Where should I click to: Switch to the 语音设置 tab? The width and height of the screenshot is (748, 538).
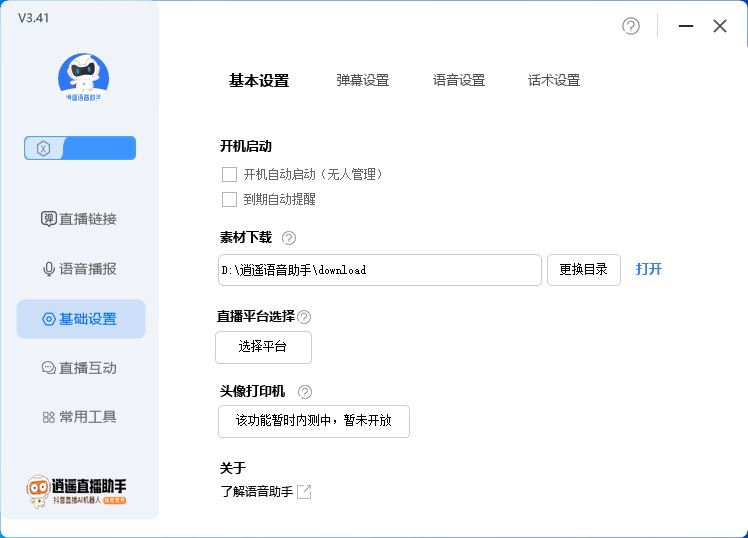[x=459, y=81]
